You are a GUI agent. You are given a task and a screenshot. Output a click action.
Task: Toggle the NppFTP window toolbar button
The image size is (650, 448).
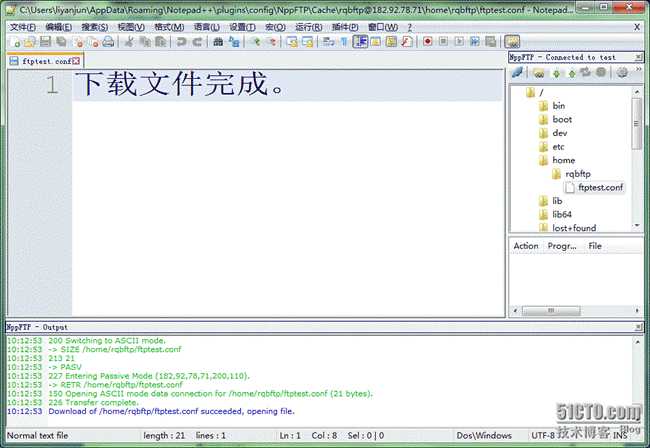point(512,42)
